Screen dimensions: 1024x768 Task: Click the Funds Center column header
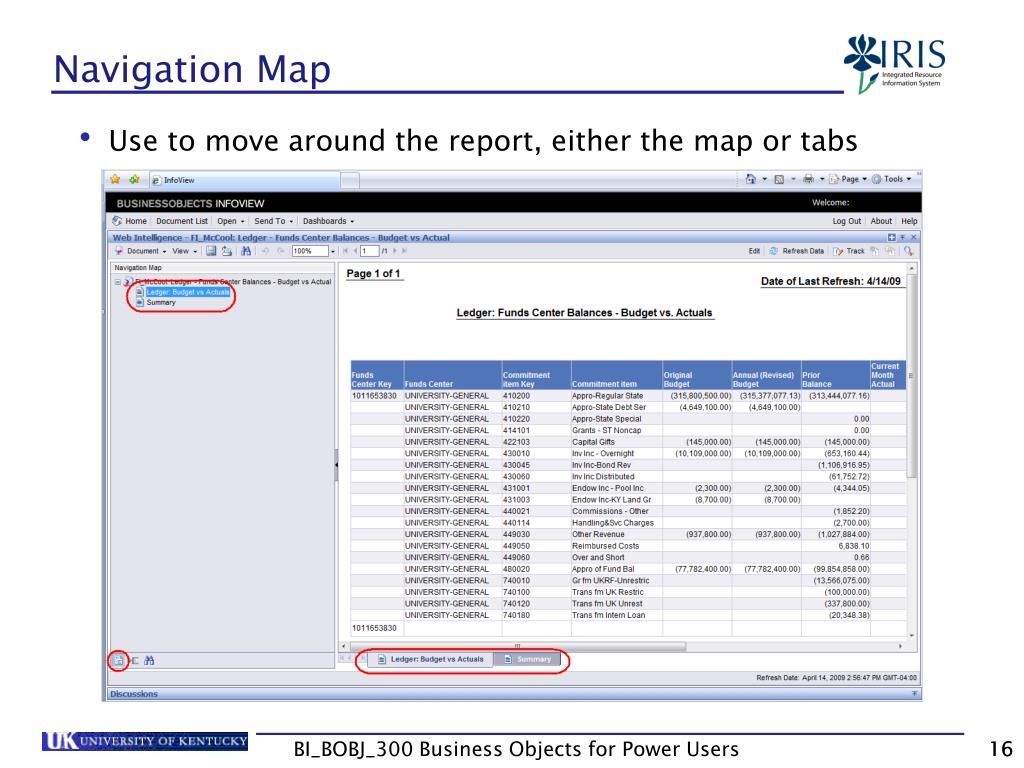click(x=453, y=376)
